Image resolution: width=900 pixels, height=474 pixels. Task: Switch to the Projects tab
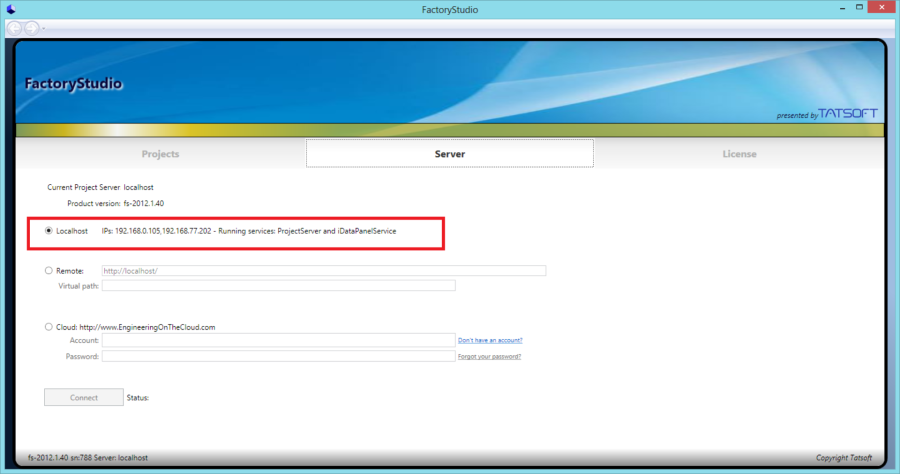pyautogui.click(x=161, y=154)
